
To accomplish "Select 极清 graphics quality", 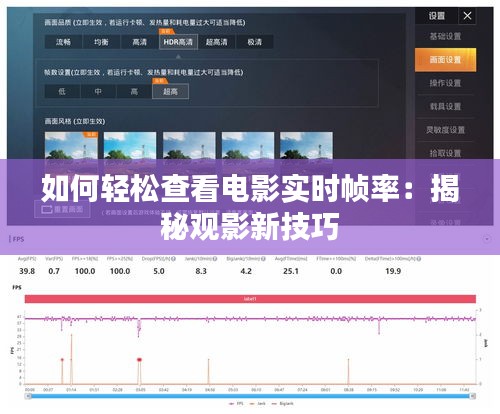I will point(255,42).
